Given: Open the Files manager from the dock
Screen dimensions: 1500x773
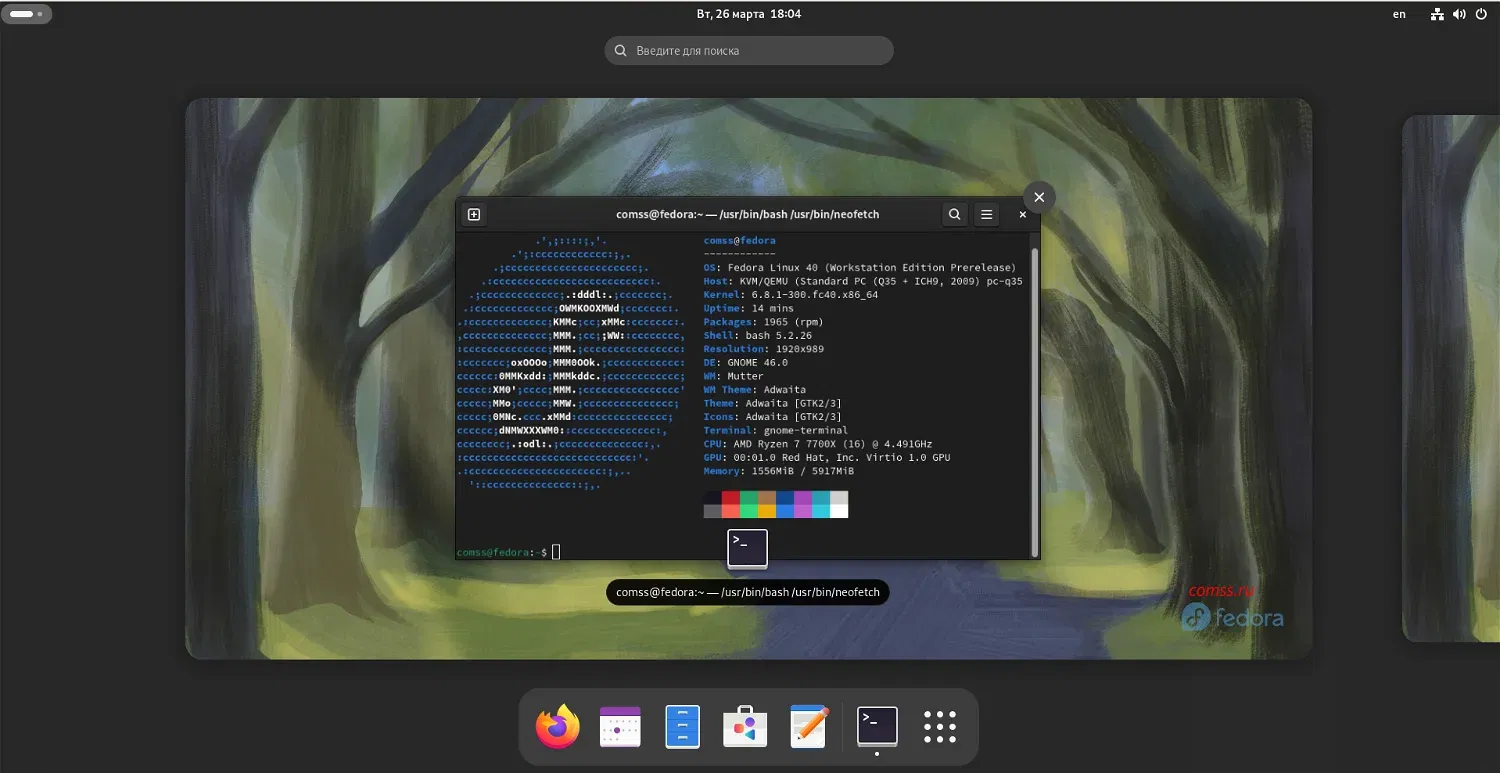Looking at the screenshot, I should click(x=683, y=727).
